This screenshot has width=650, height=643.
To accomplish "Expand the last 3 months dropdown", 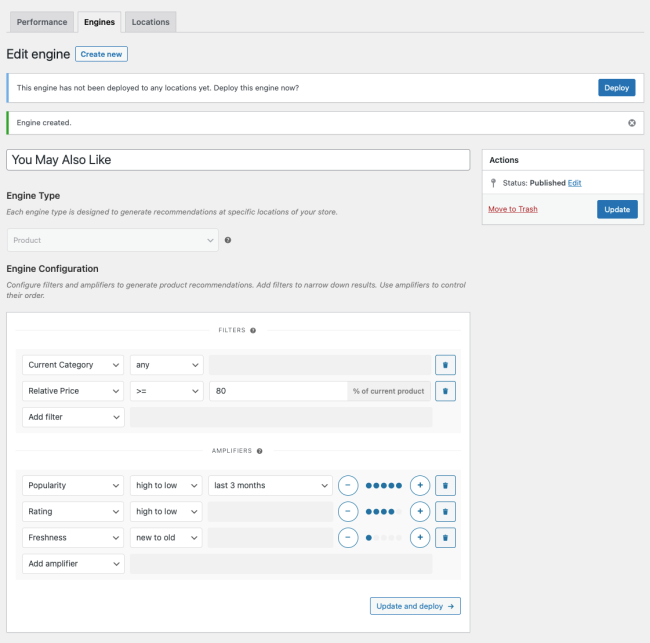I will click(270, 485).
